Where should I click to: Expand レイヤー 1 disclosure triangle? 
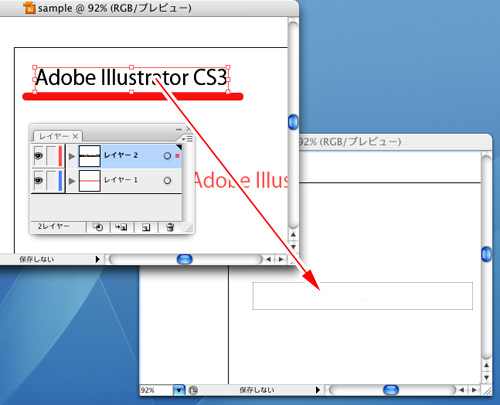tap(72, 181)
